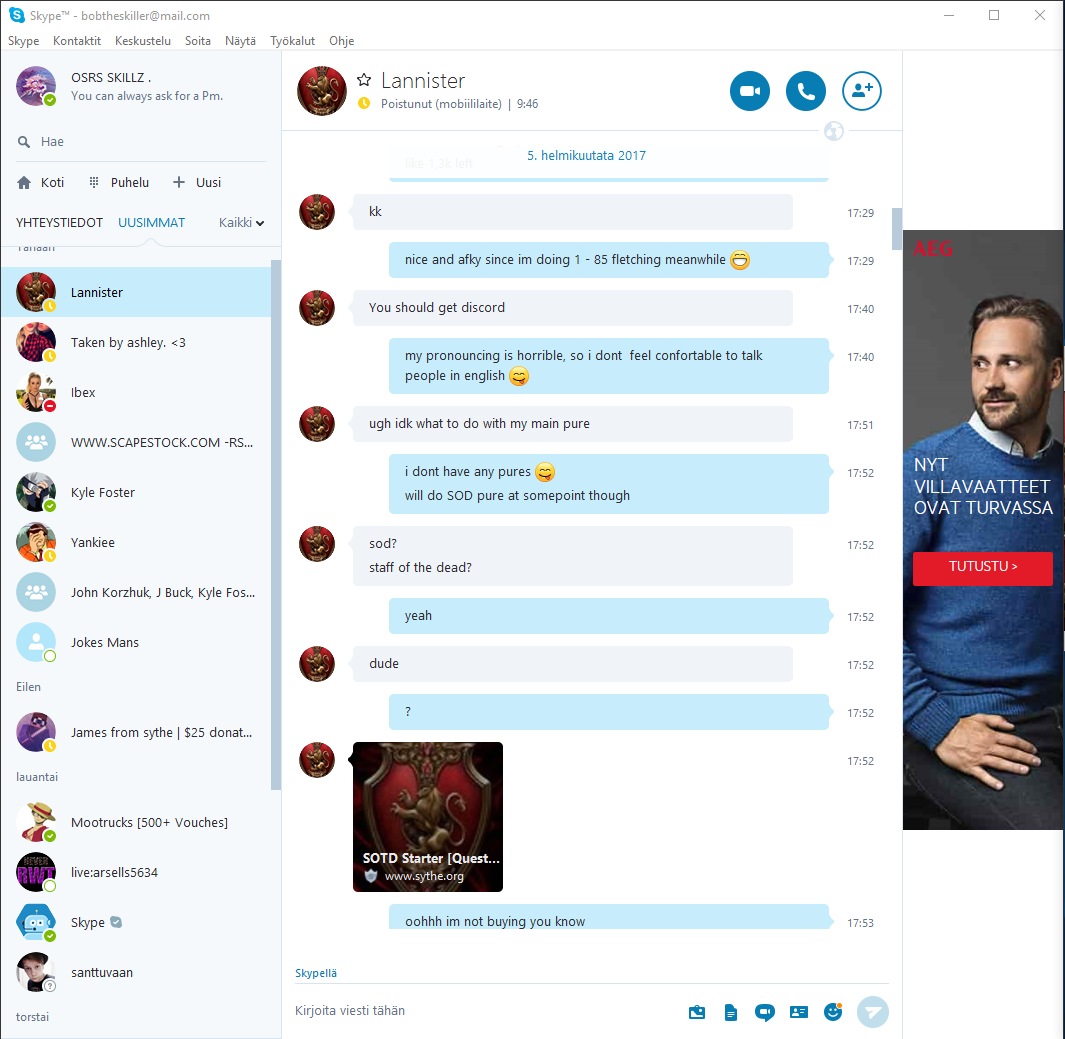Open Lannister's profile picture in the chat header
1065x1039 pixels.
point(322,91)
